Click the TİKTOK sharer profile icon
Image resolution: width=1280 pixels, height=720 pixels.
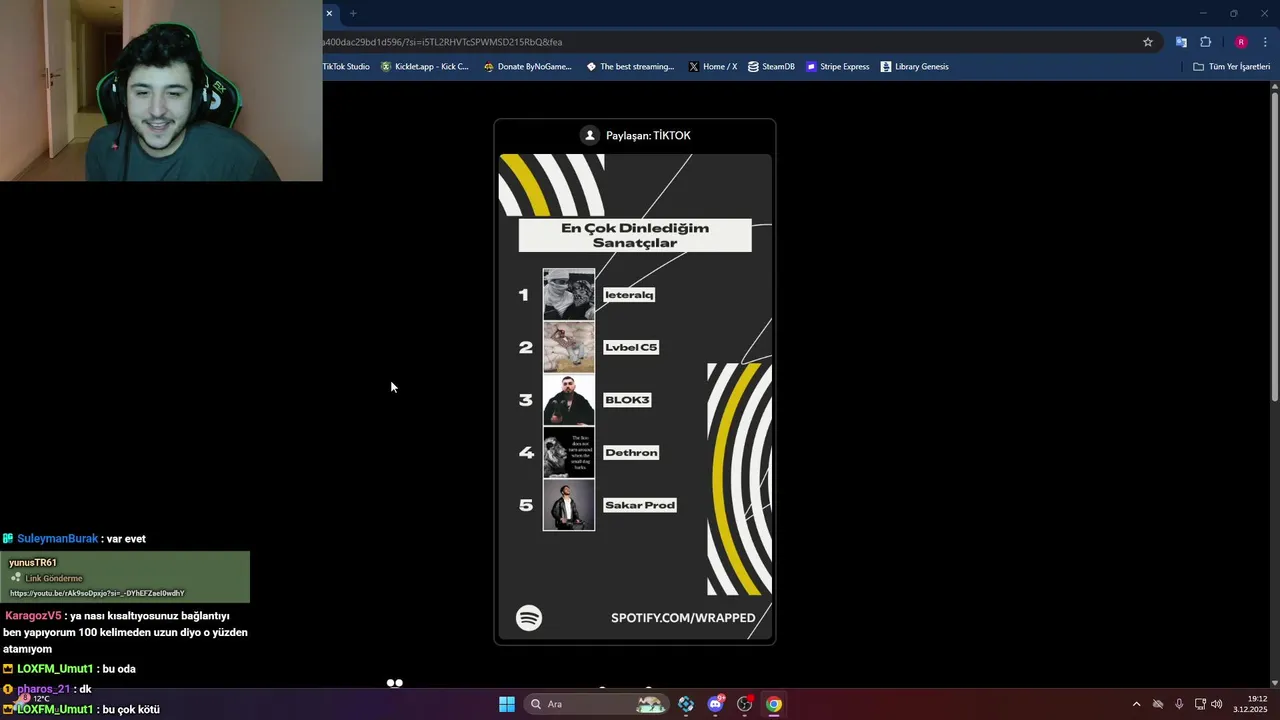590,135
